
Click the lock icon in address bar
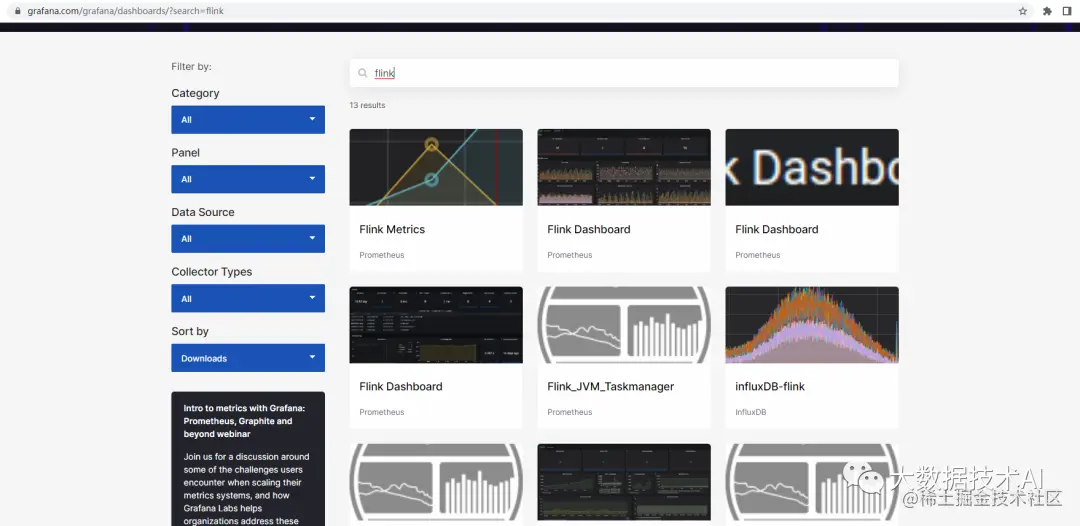click(x=18, y=11)
